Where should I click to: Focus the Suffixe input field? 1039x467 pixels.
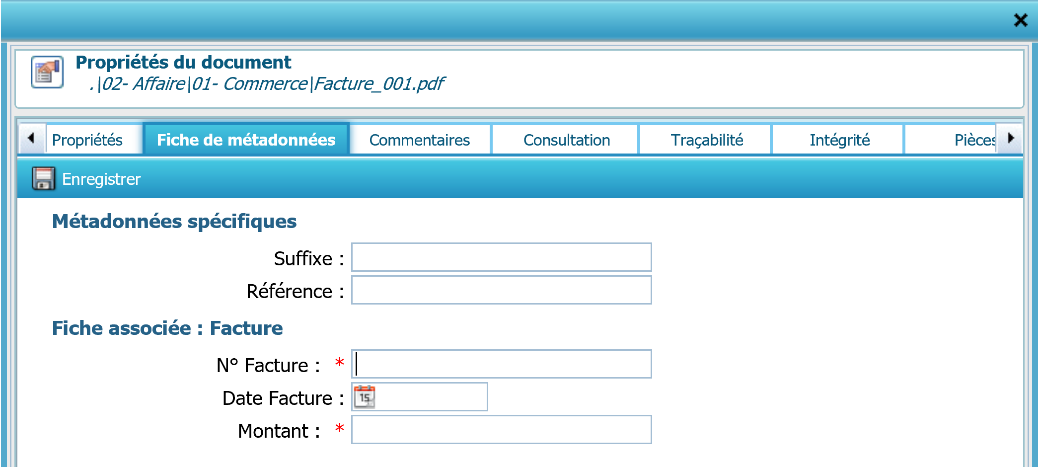tap(501, 258)
